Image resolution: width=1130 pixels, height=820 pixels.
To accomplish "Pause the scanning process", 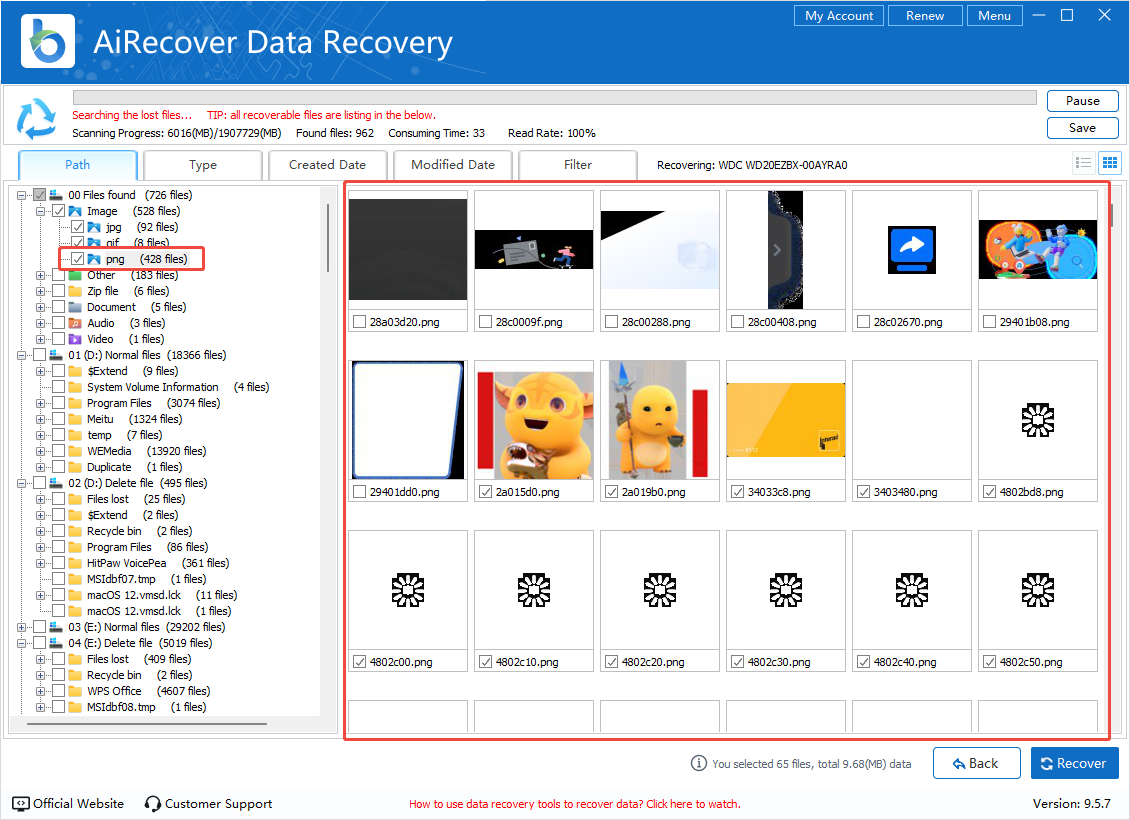I will tap(1082, 101).
